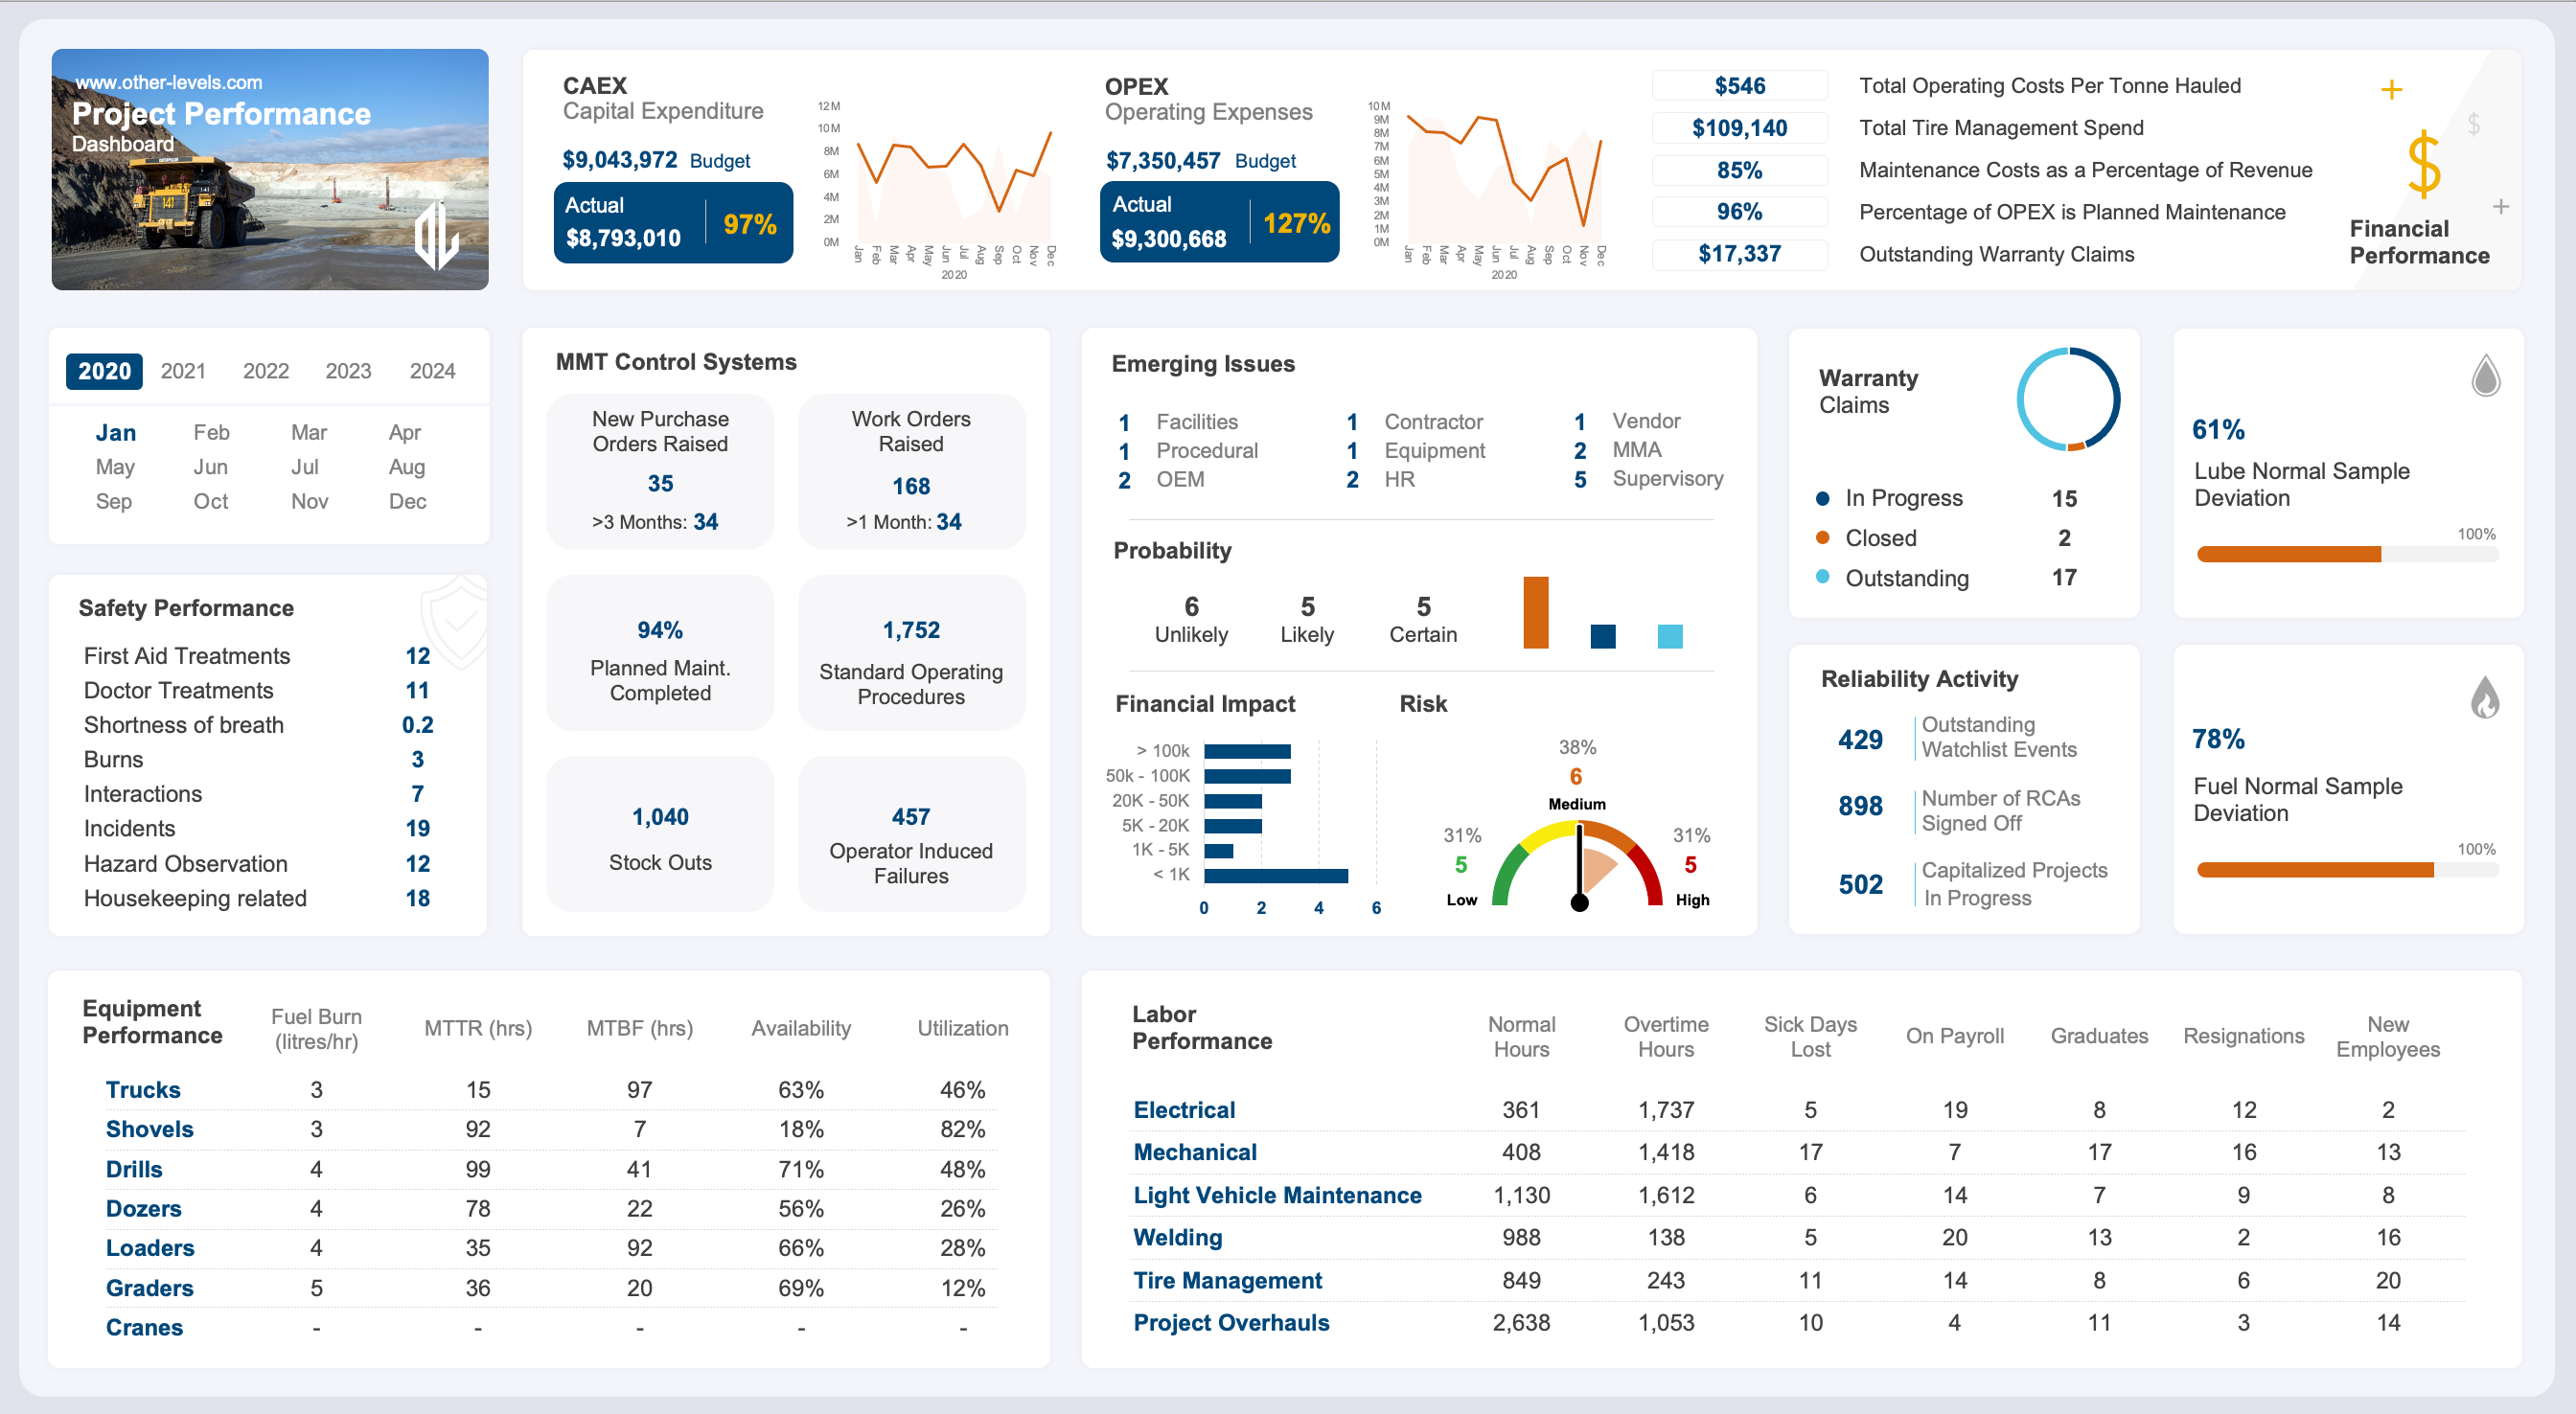Click the orange Unlikely probability bar
Image resolution: width=2576 pixels, height=1414 pixels.
point(1536,612)
